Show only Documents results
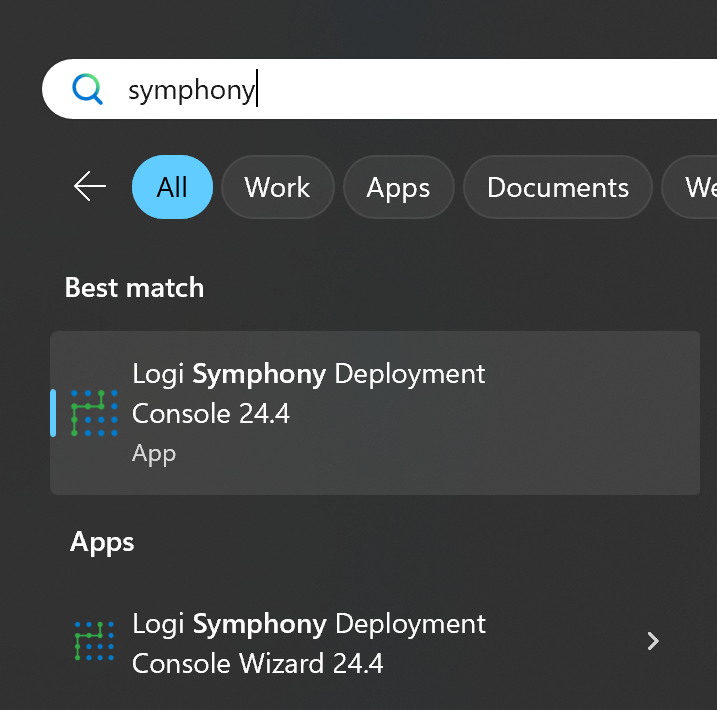717x710 pixels. (x=557, y=187)
